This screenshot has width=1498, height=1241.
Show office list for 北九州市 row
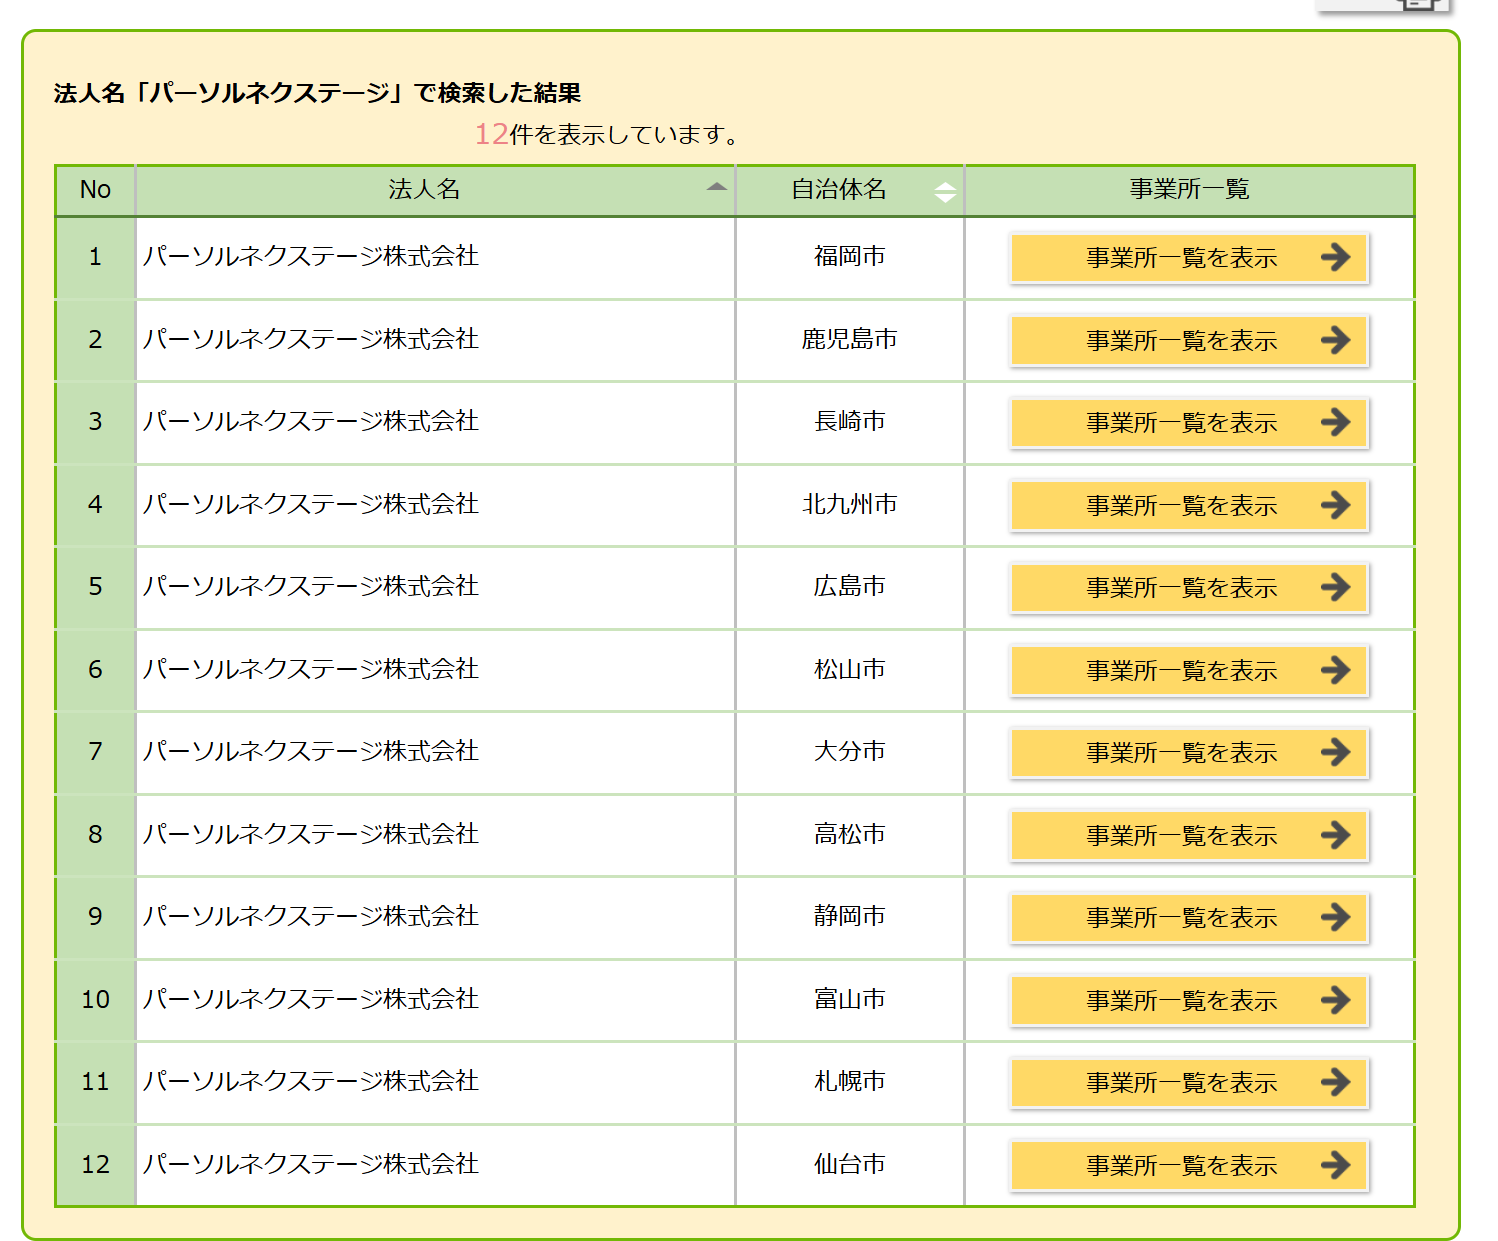[1189, 505]
